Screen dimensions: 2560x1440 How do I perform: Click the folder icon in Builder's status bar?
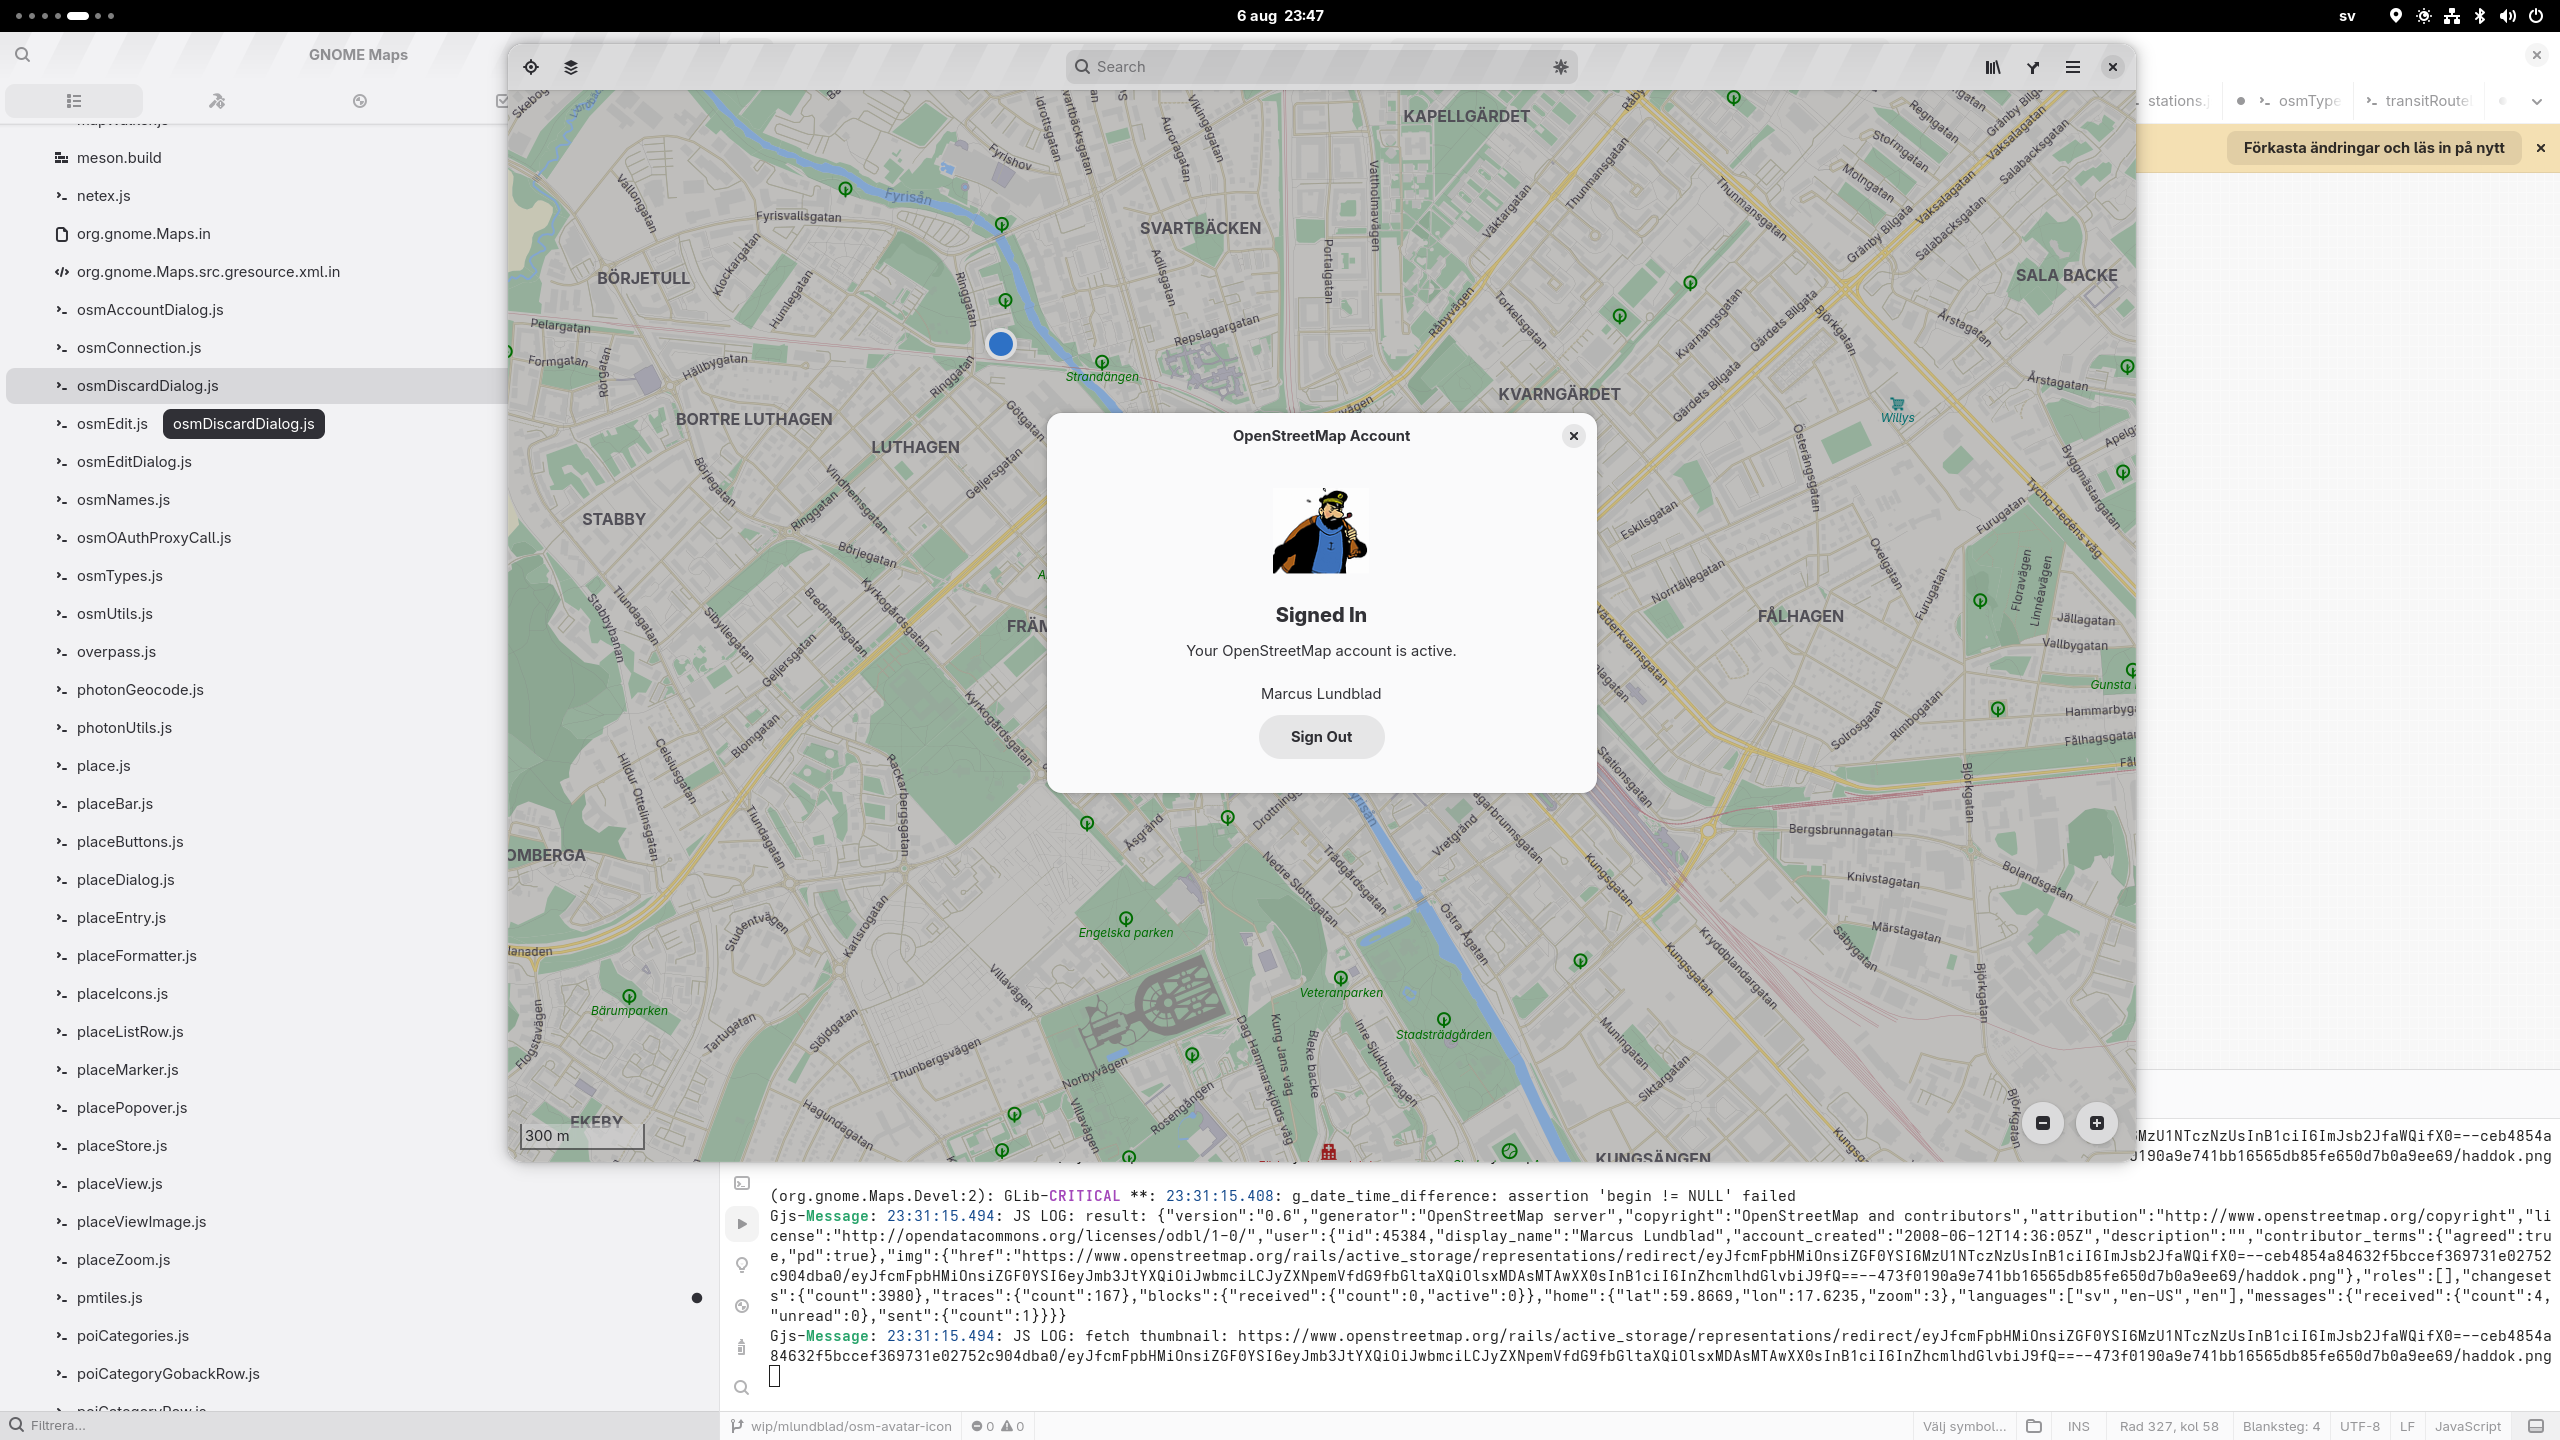[2033, 1426]
